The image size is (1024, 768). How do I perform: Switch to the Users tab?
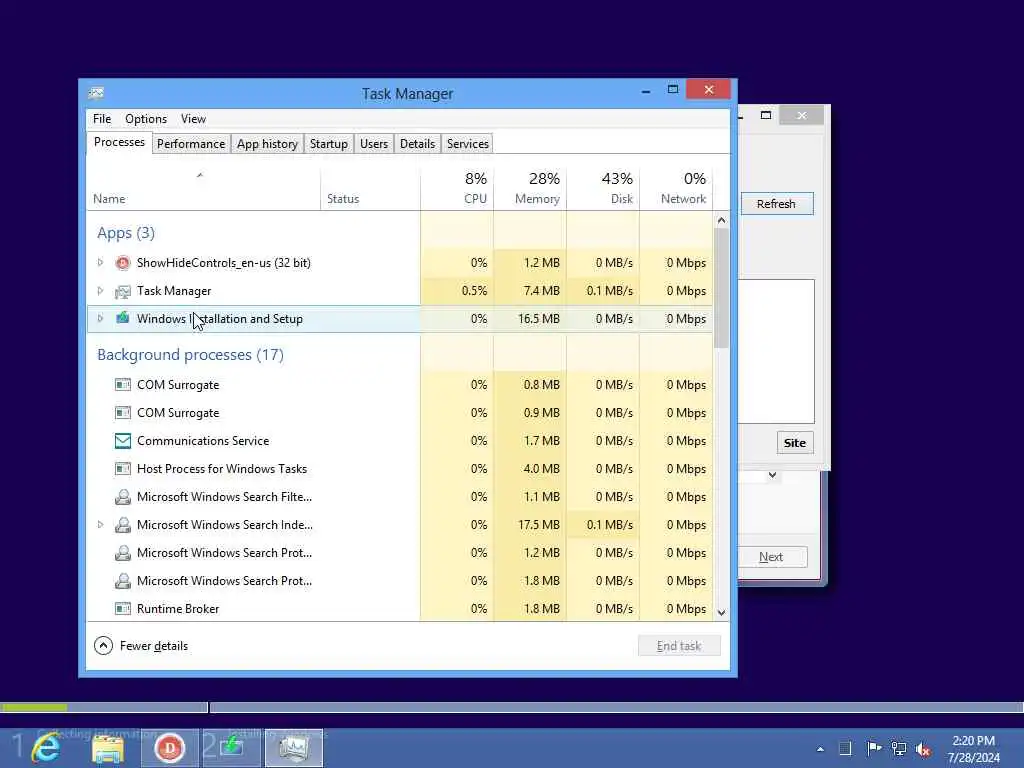pyautogui.click(x=374, y=144)
